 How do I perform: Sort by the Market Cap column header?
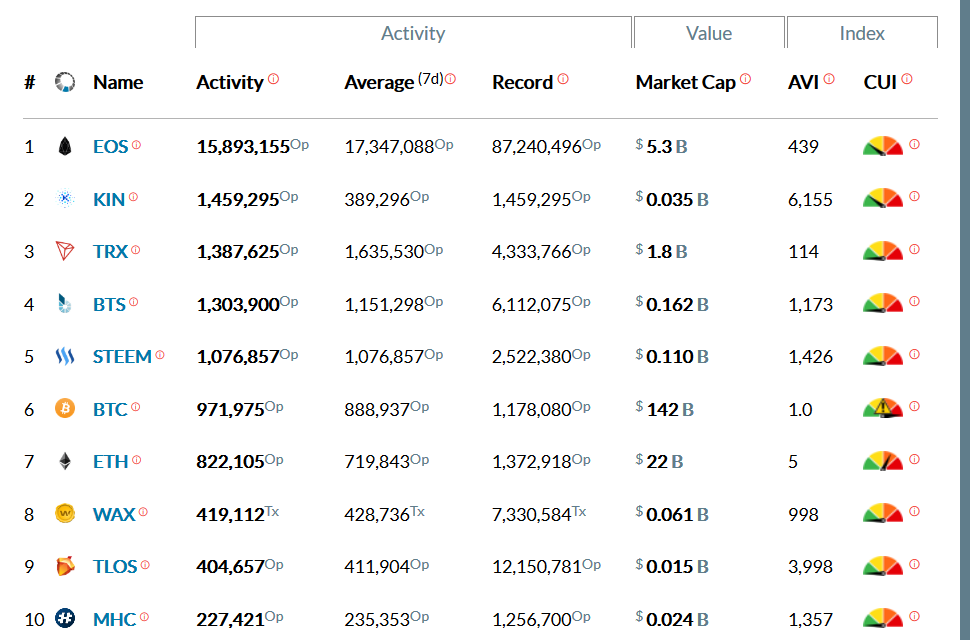coord(685,82)
